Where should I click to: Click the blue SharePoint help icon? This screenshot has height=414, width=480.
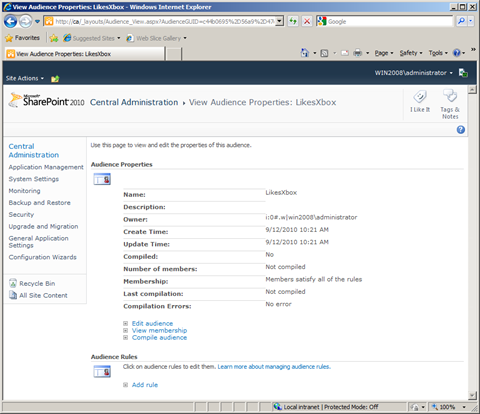[x=461, y=130]
